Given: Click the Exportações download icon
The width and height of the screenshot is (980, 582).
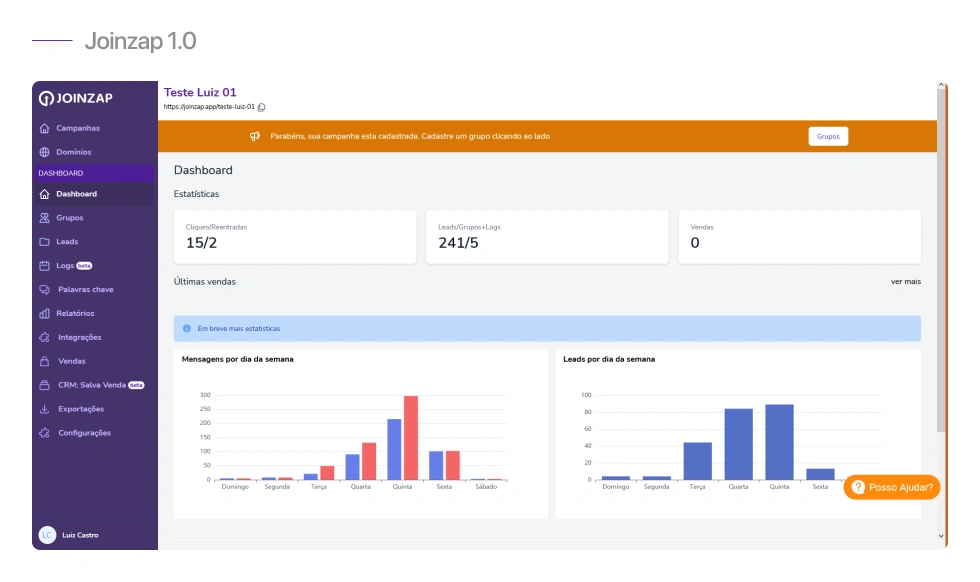Looking at the screenshot, I should (x=44, y=409).
